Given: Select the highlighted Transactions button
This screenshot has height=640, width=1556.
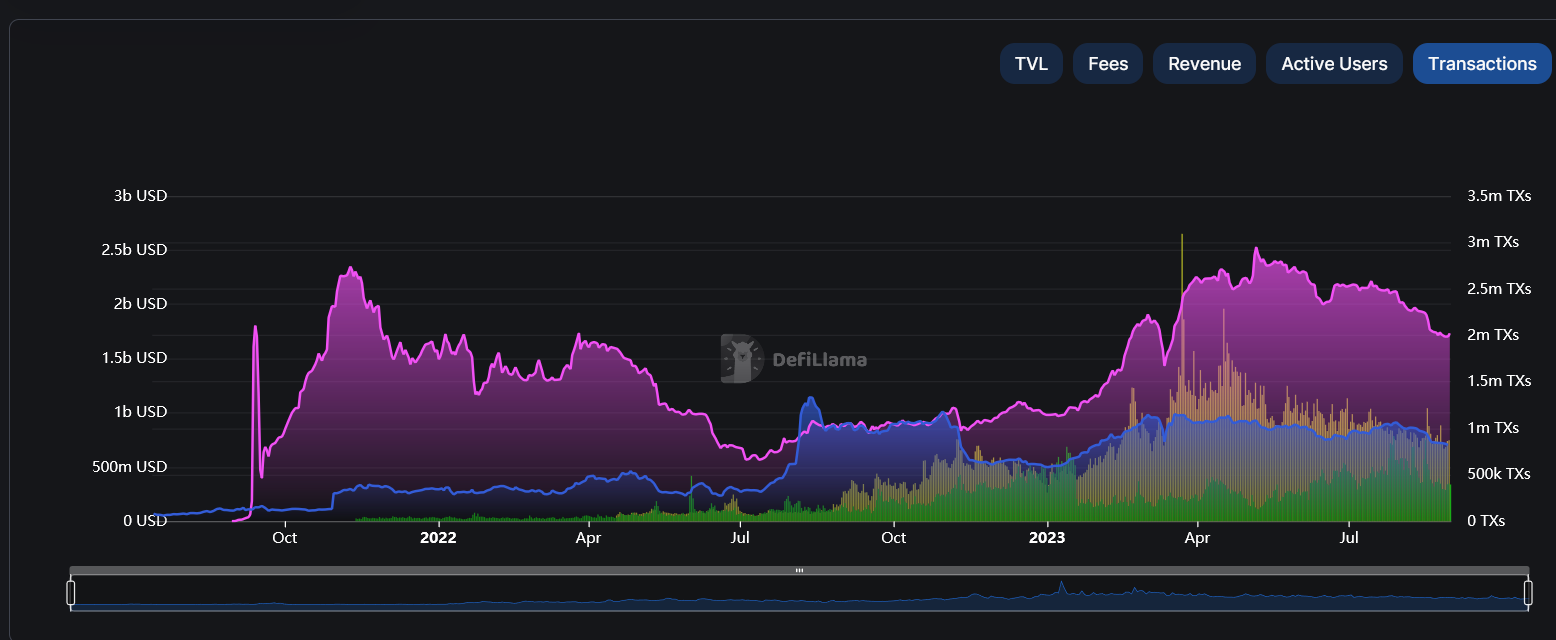Looking at the screenshot, I should [x=1482, y=63].
